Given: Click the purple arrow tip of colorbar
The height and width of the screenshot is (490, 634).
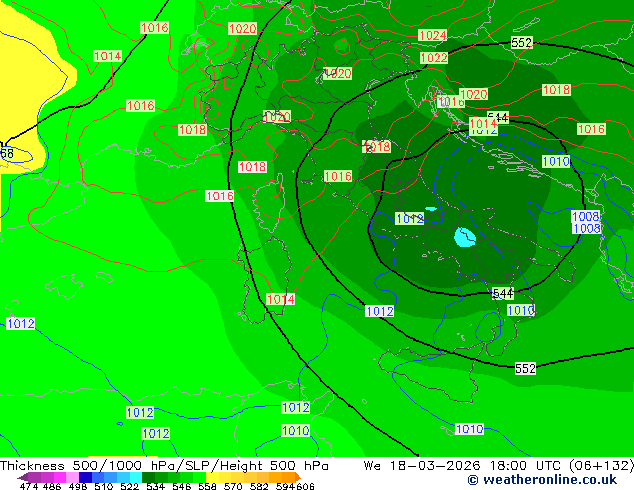Looking at the screenshot, I should point(22,477).
